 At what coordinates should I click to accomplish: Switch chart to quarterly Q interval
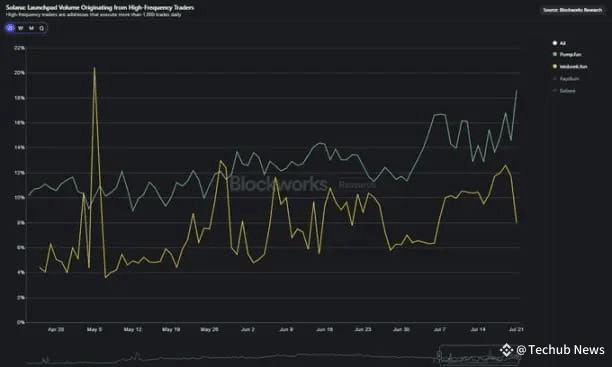(x=41, y=28)
